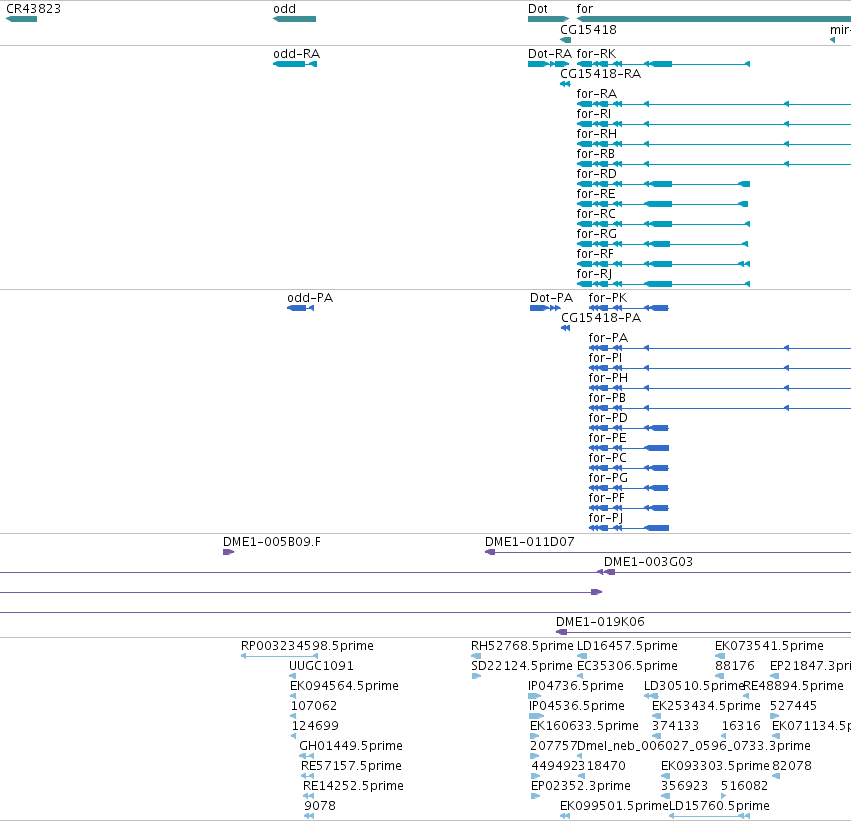
Task: Click the EP02352.3prime EST
Action: click(535, 796)
